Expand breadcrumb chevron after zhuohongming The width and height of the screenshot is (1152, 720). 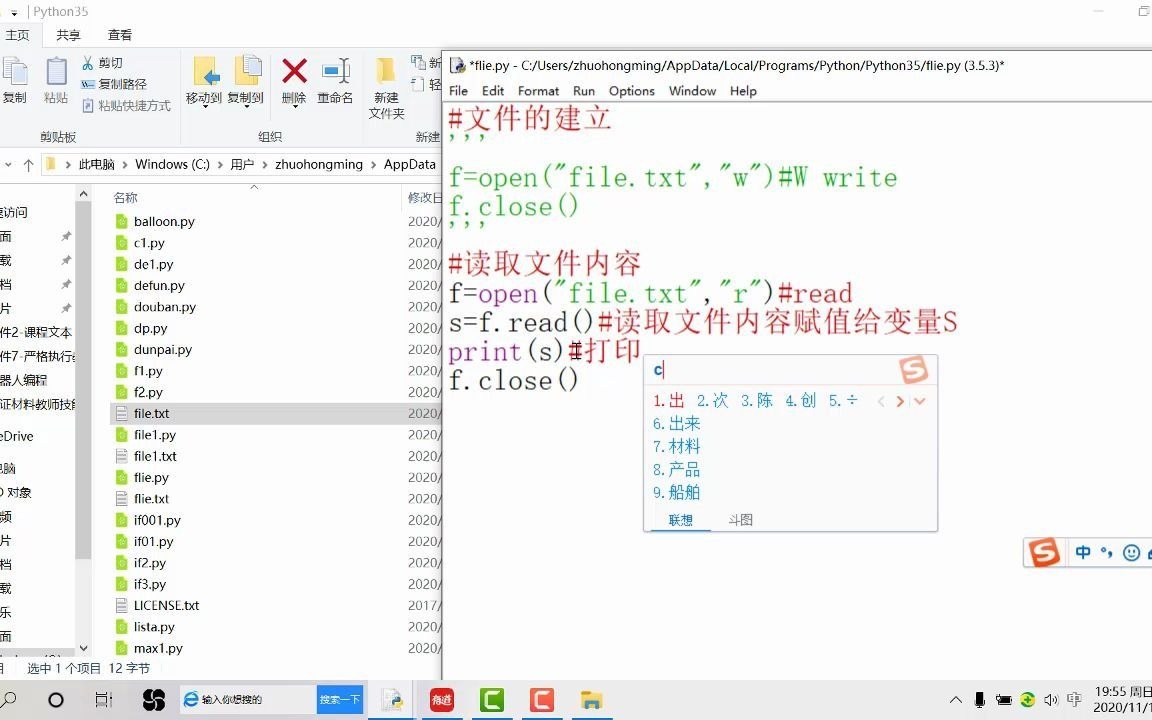pos(373,165)
